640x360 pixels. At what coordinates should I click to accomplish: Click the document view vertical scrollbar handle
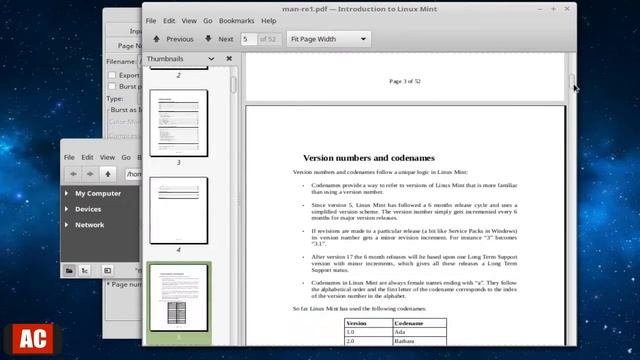pos(572,81)
